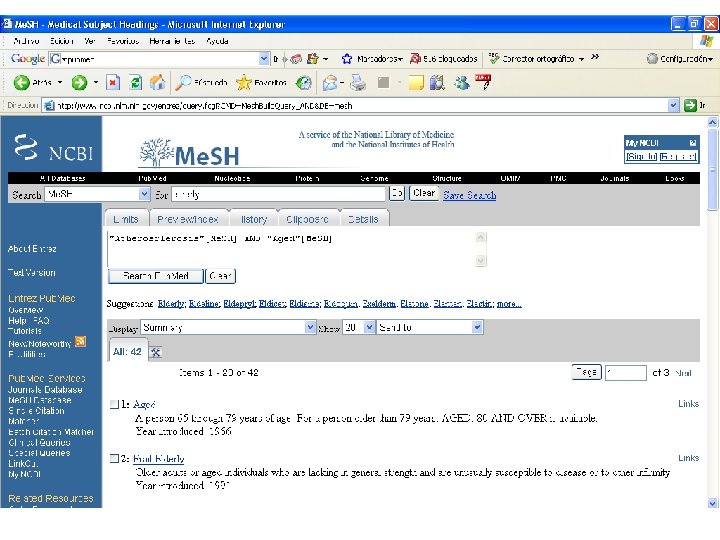Open the Show 20 items dropdown
720x540 pixels.
pyautogui.click(x=369, y=327)
